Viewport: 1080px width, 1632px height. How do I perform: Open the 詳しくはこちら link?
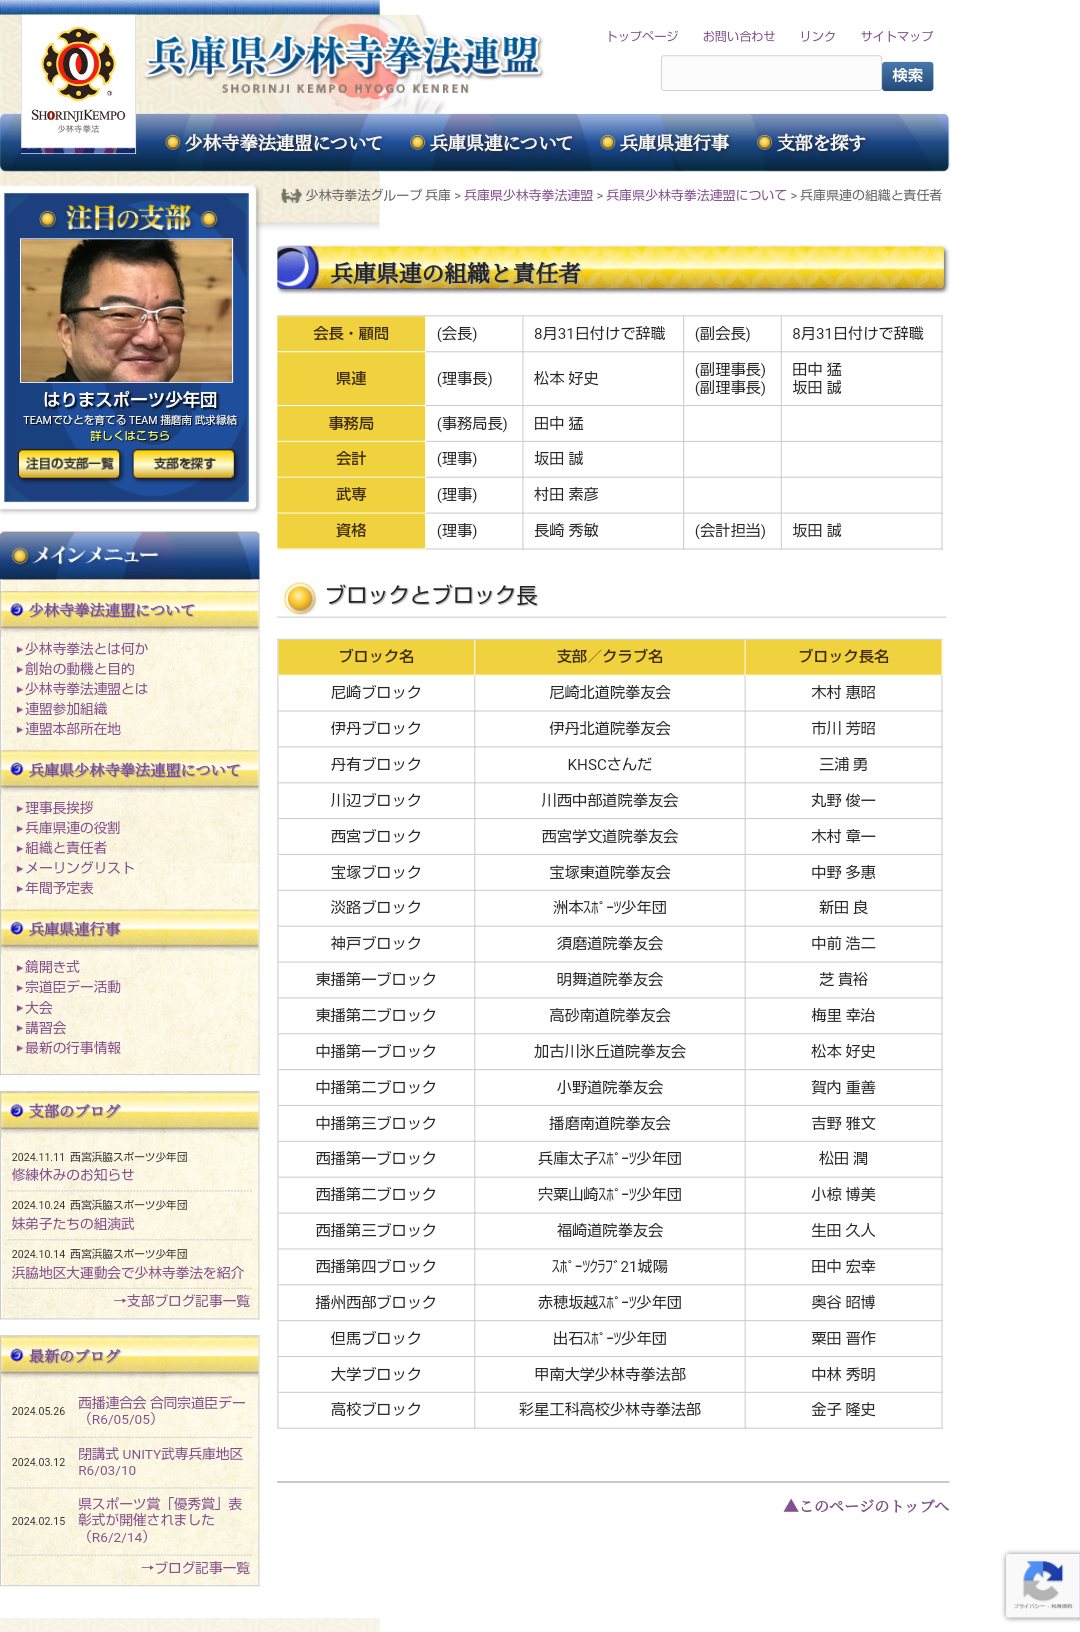click(130, 436)
